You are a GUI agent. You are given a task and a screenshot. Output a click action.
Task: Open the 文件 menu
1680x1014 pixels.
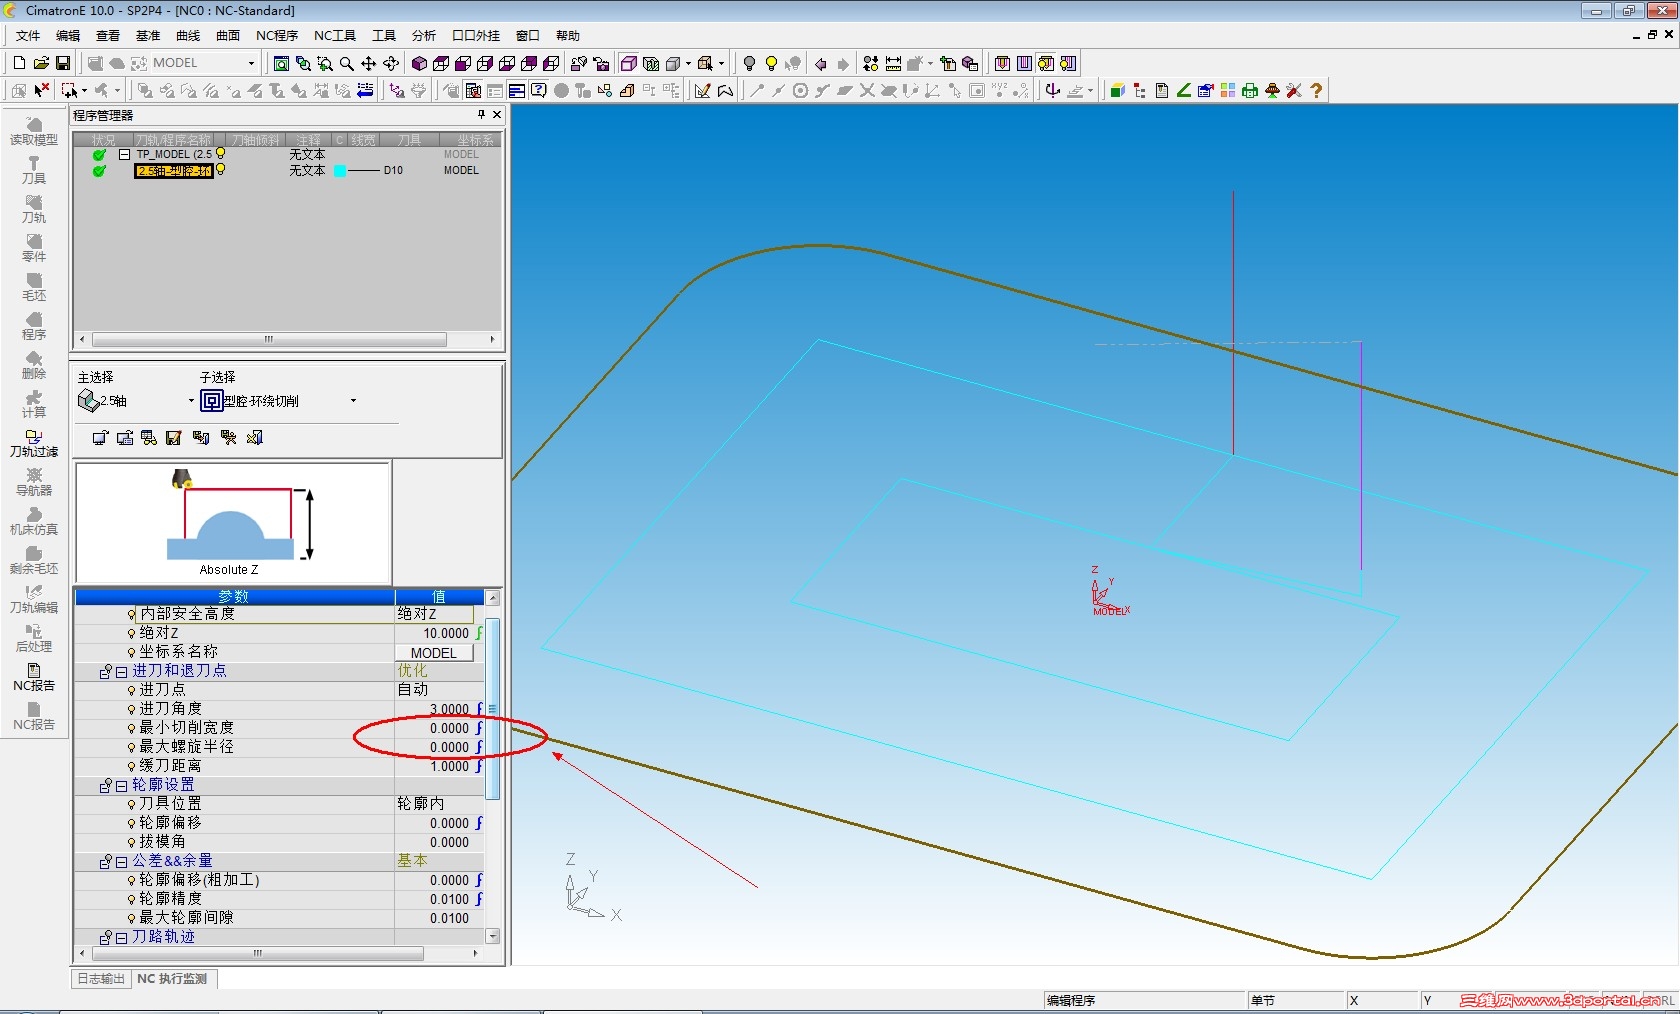[28, 35]
